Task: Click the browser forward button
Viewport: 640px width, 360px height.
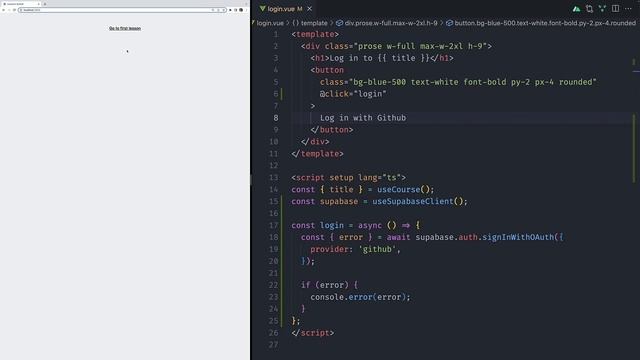Action: [x=9, y=10]
